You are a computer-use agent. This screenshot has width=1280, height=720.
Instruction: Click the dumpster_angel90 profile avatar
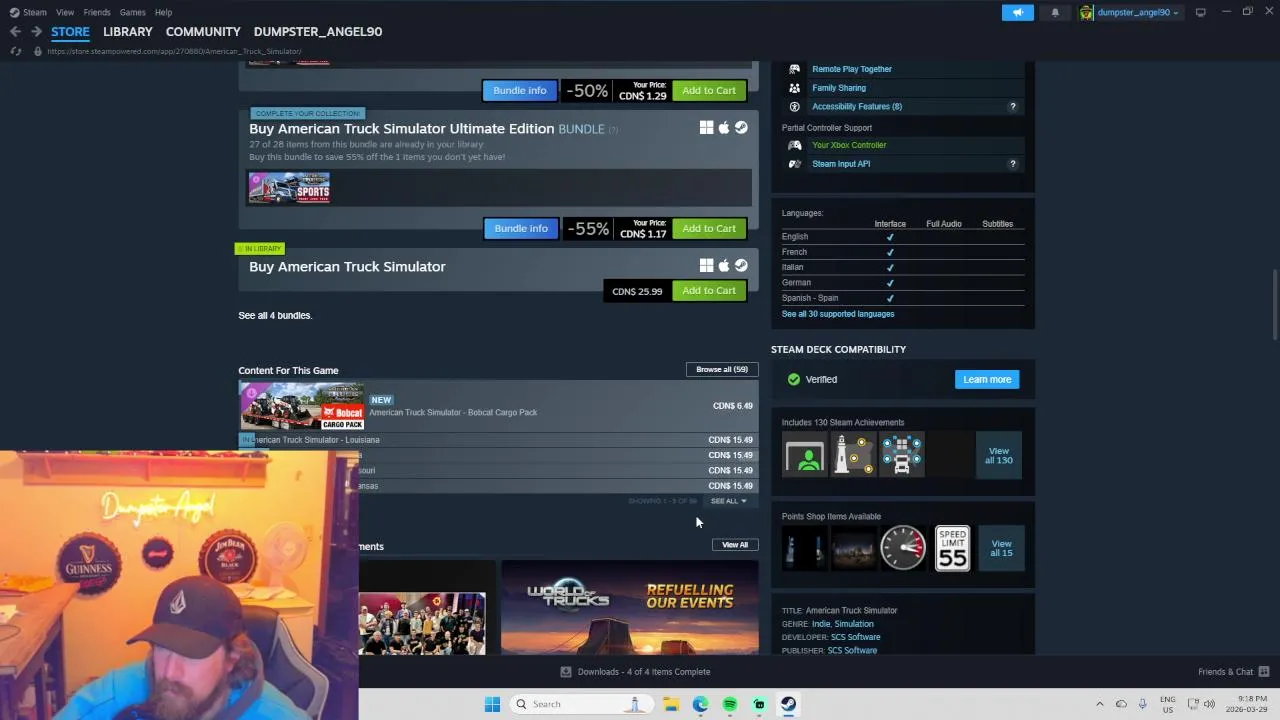1086,12
